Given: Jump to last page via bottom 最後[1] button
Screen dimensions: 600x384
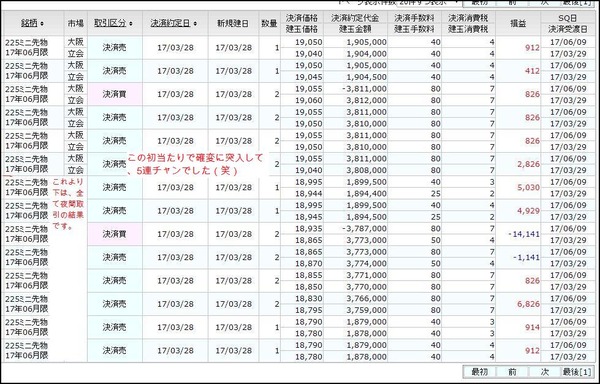Looking at the screenshot, I should tap(577, 372).
